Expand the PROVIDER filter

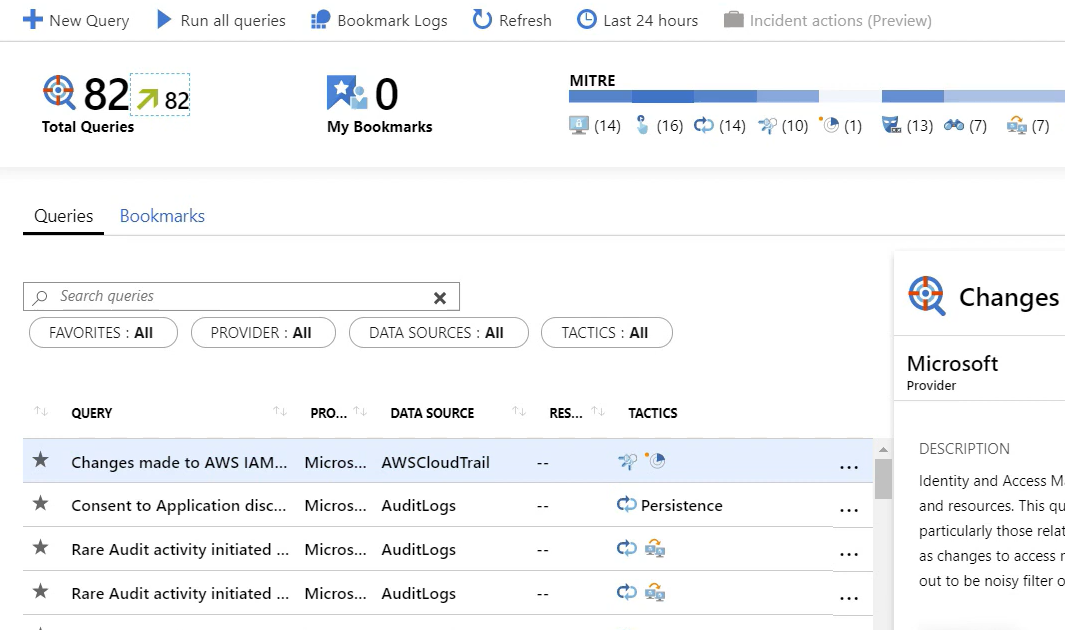click(x=262, y=333)
